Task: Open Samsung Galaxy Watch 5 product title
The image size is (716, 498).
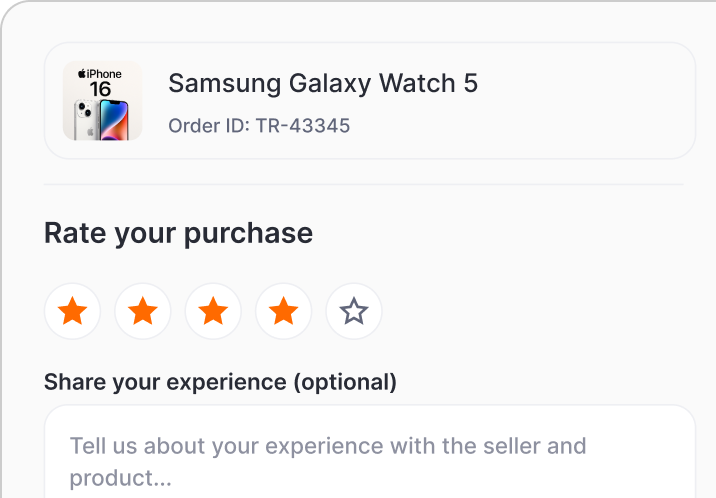Action: tap(322, 84)
